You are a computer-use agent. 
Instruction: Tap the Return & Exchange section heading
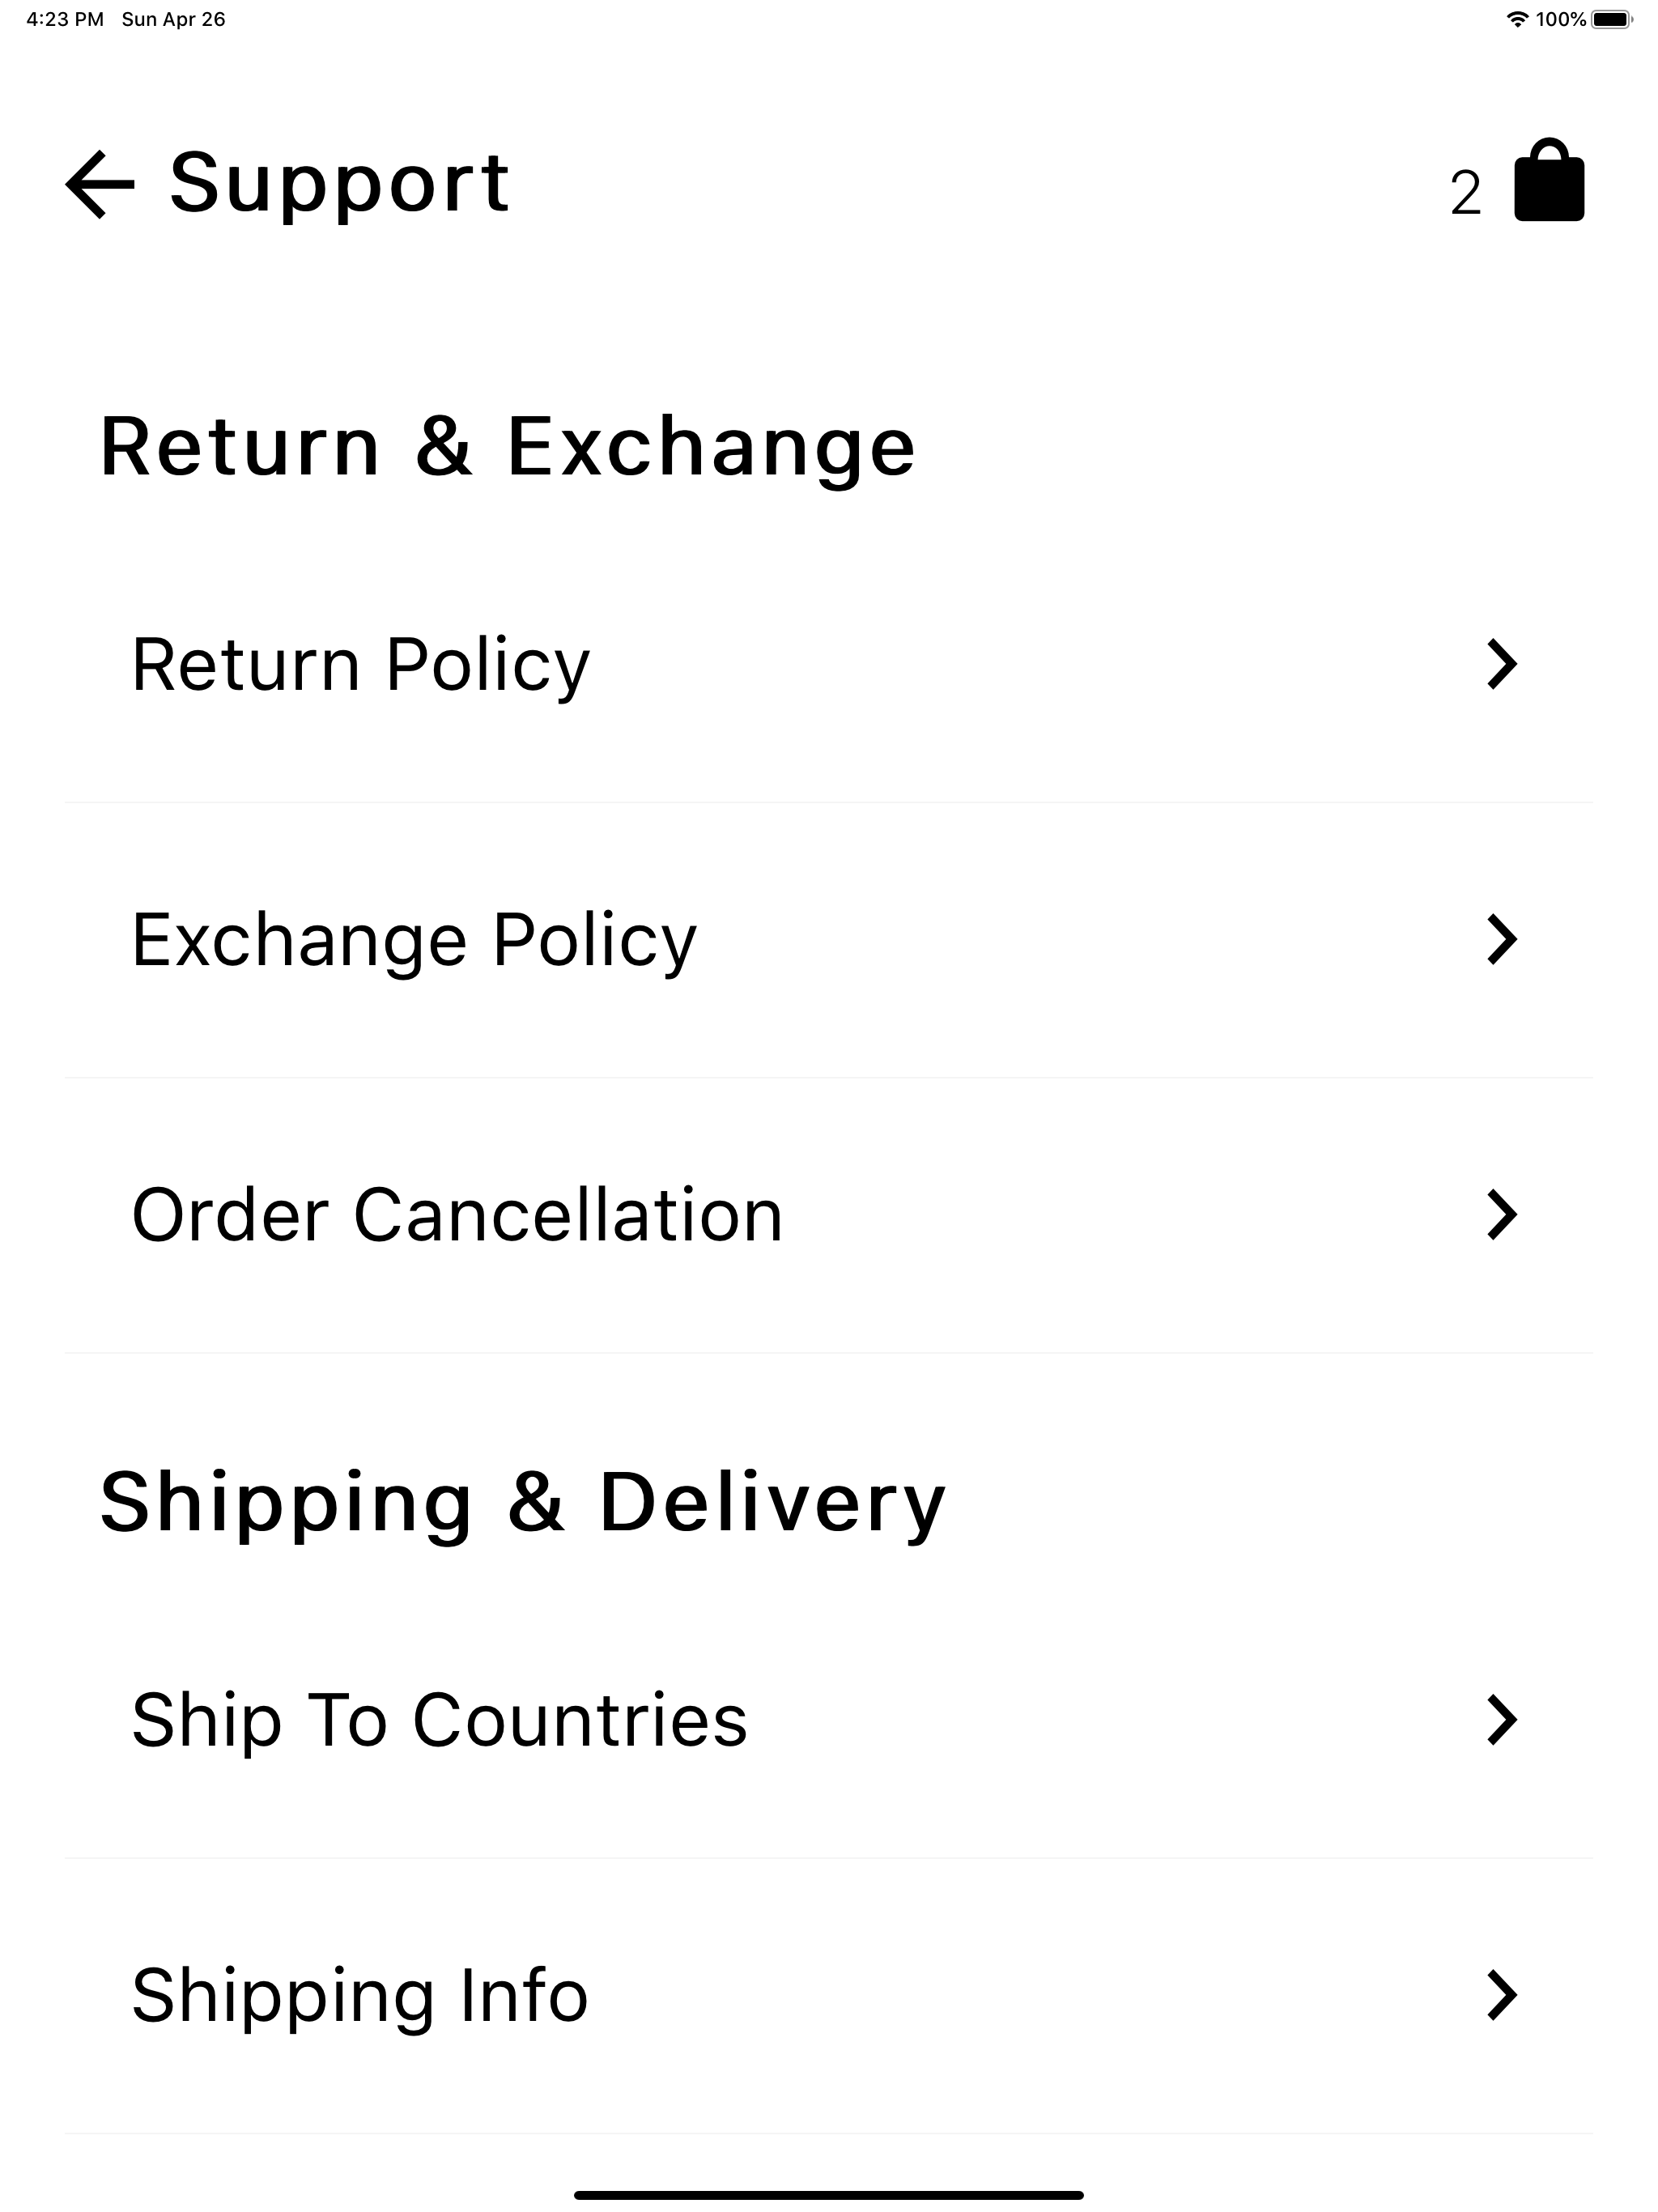[x=507, y=447]
